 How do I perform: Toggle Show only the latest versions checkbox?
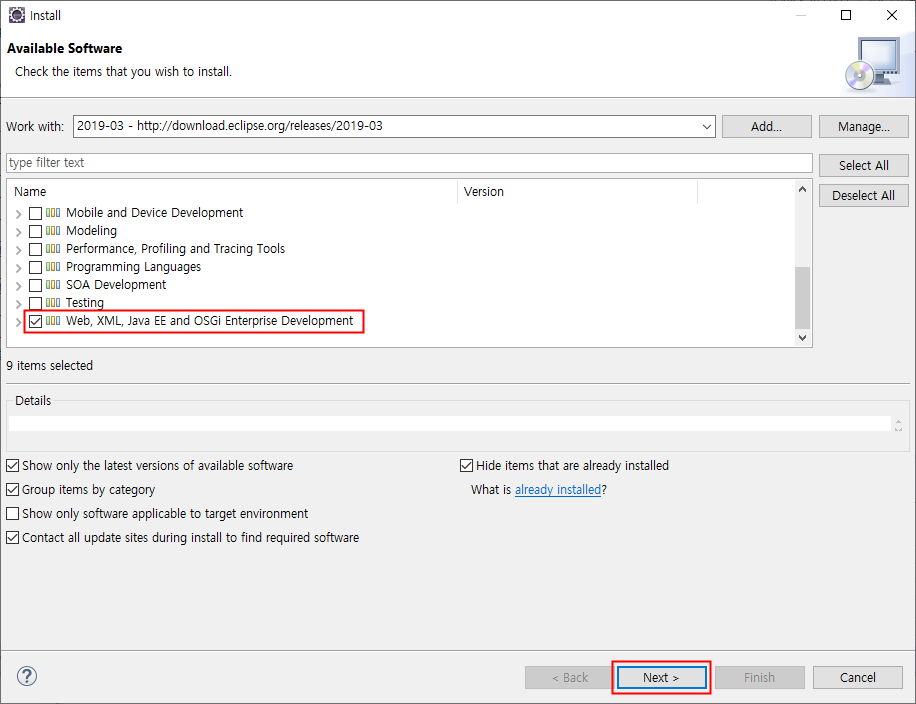tap(12, 466)
